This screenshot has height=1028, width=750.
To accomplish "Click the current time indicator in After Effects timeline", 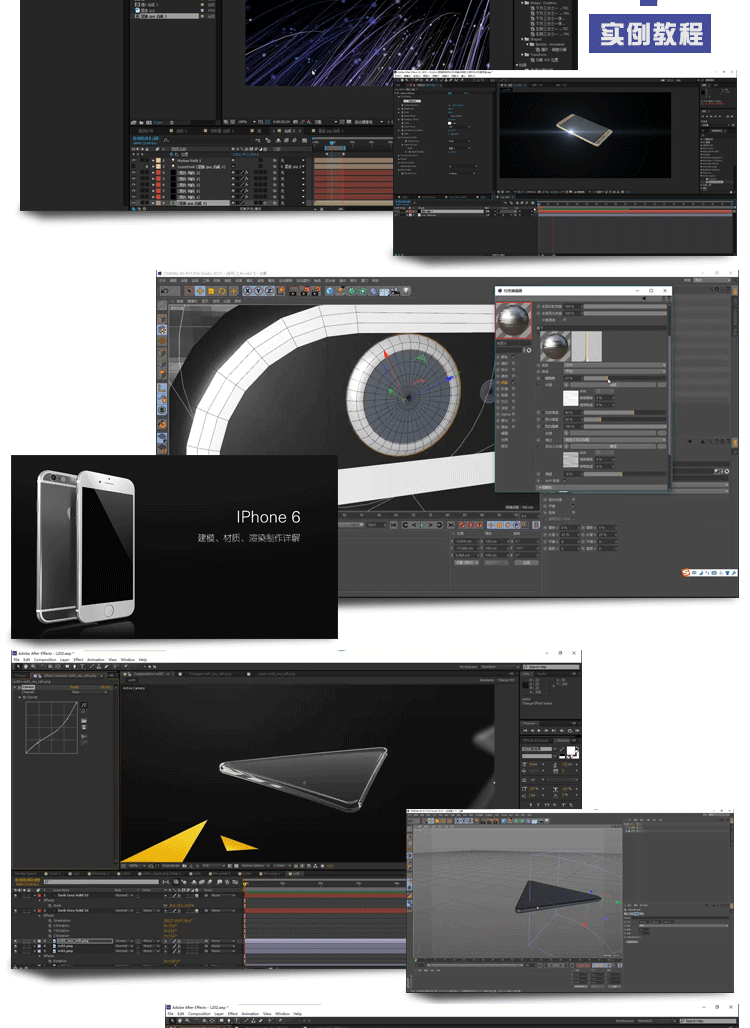I will tap(245, 884).
